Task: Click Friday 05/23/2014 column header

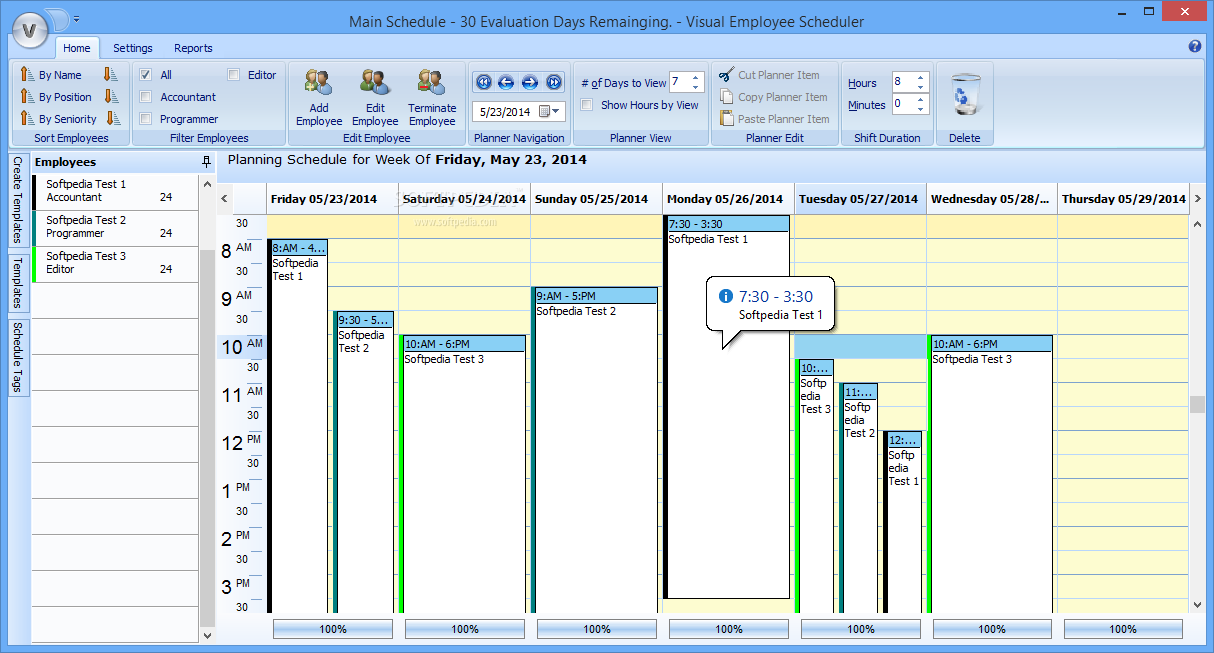Action: tap(332, 199)
